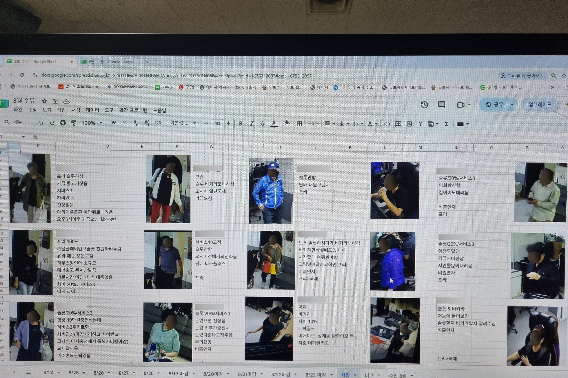The height and width of the screenshot is (378, 568).
Task: Open the comments panel speech bubble icon
Action: pos(441,104)
